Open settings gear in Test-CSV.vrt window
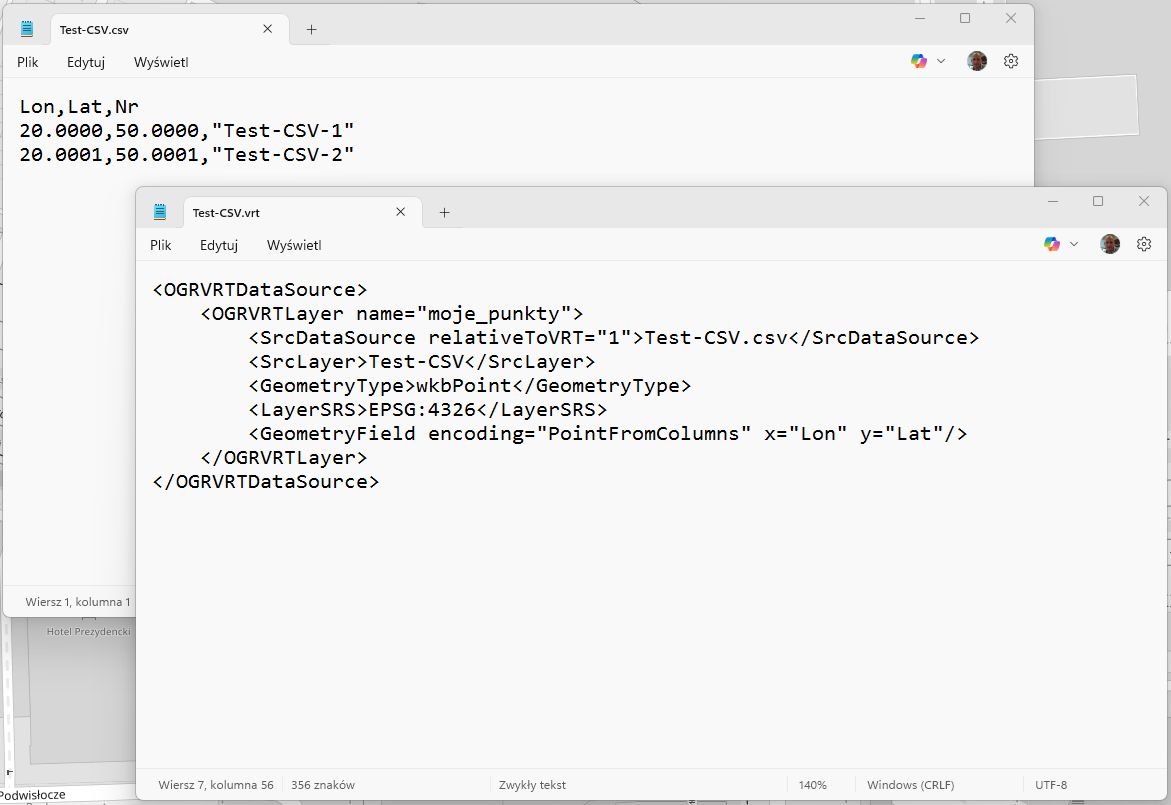This screenshot has height=805, width=1171. click(1144, 244)
